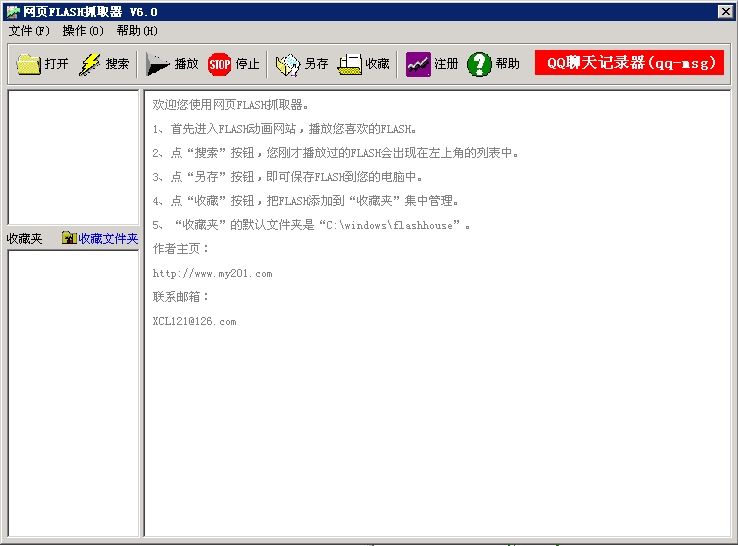This screenshot has height=546, width=738.
Task: Open the 文件(F) menu
Action: point(29,31)
